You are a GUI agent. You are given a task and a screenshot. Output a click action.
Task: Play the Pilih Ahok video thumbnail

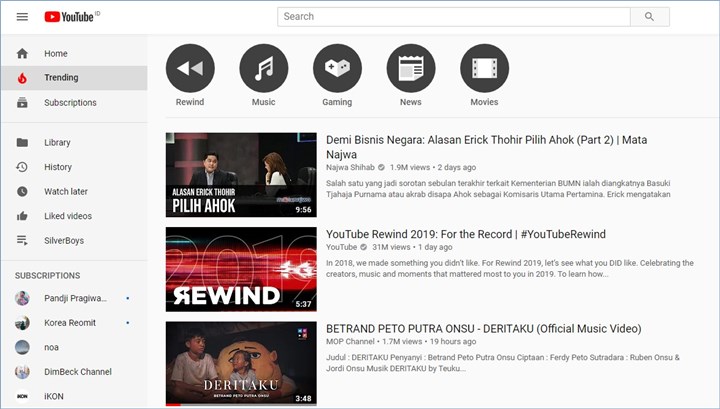[241, 174]
